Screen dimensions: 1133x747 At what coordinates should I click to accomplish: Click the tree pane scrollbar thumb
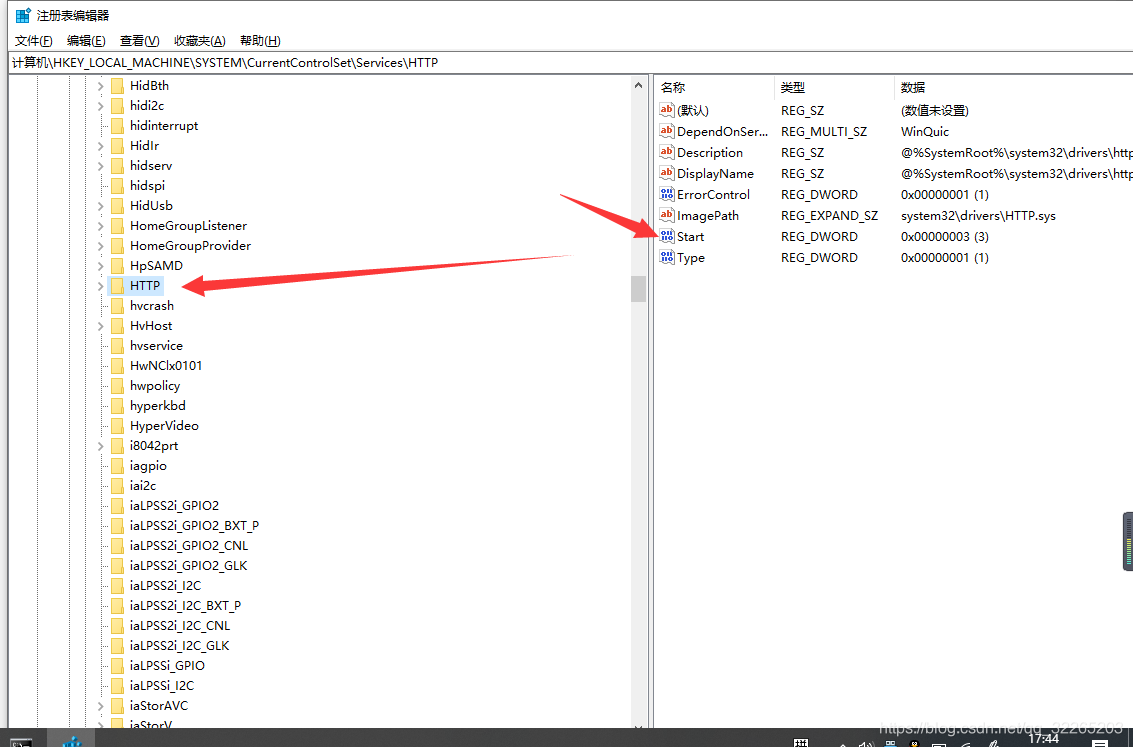coord(638,289)
